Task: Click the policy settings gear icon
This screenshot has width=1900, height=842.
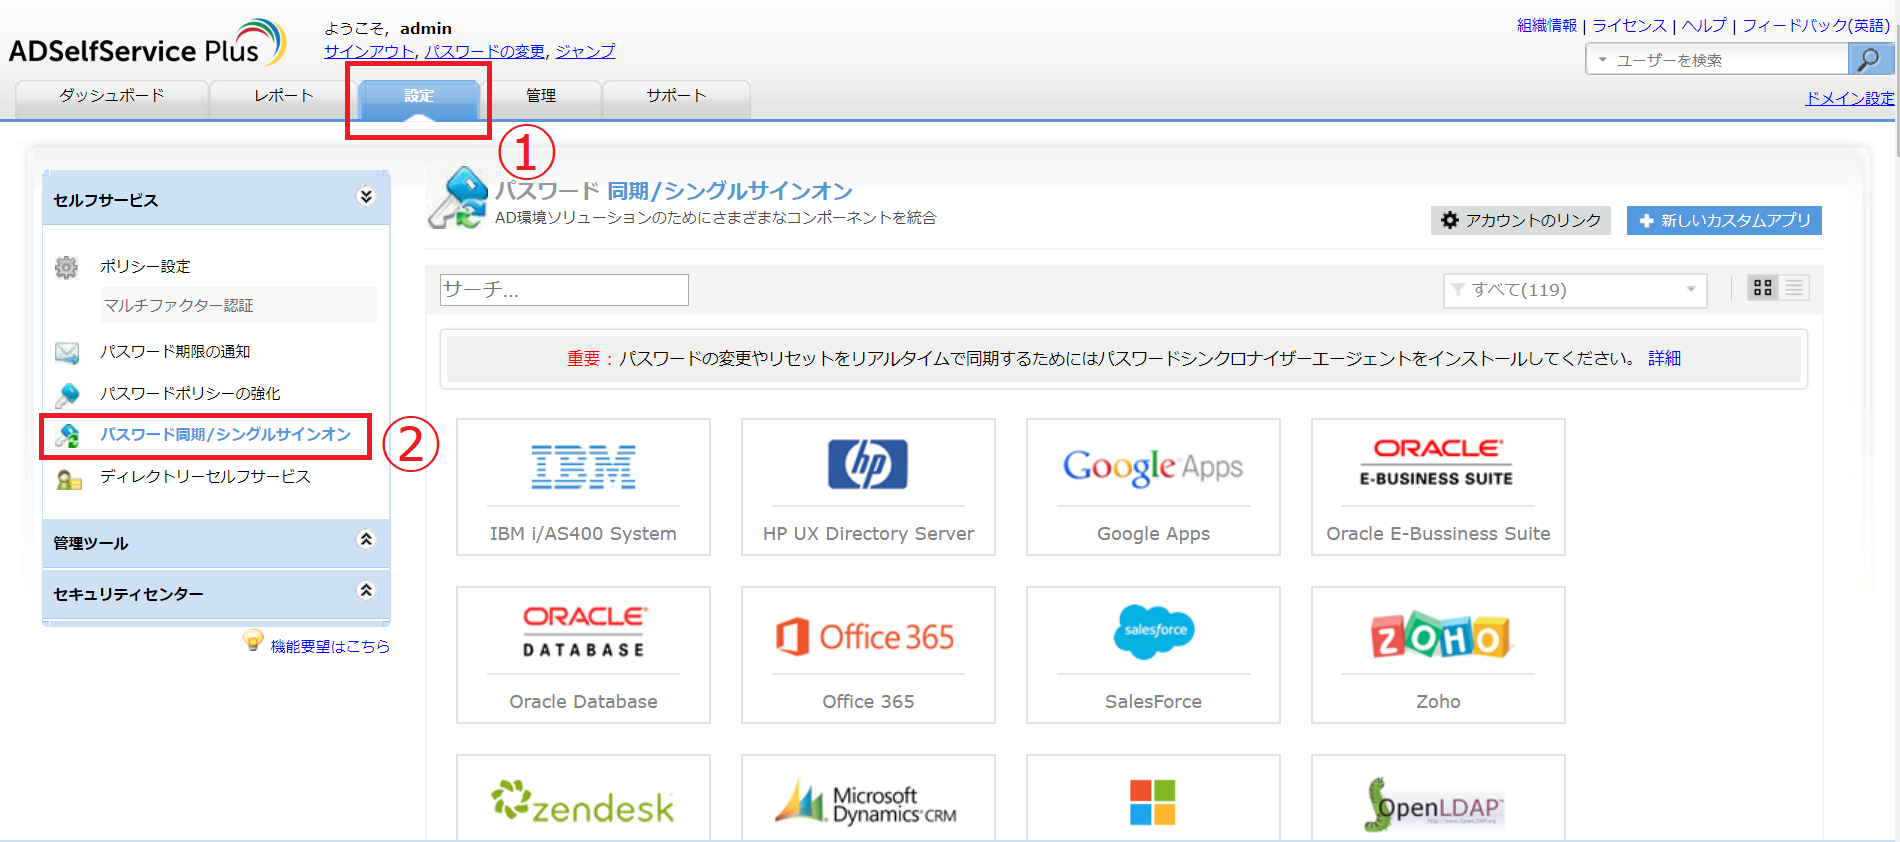Action: point(67,267)
